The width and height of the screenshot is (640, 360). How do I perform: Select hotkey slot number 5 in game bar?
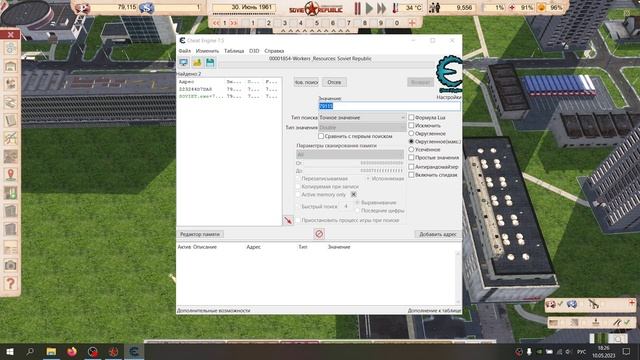coord(316,23)
